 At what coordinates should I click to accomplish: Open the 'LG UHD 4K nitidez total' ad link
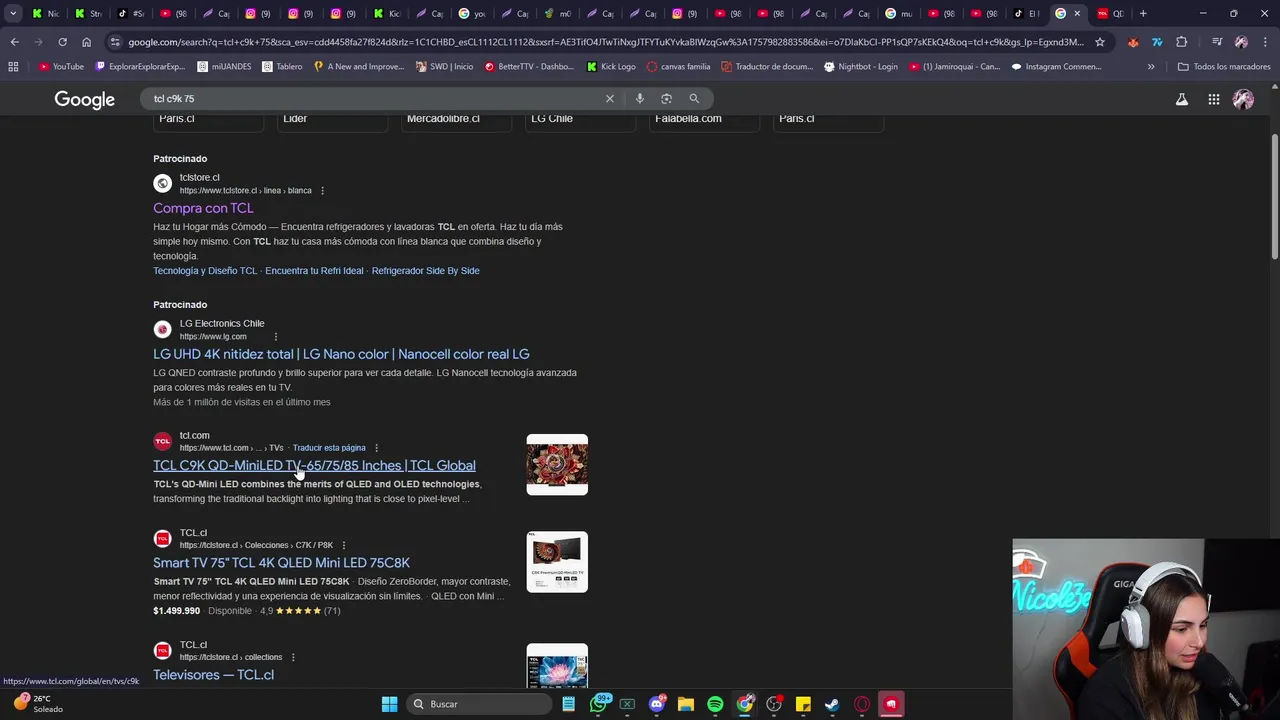click(x=341, y=354)
